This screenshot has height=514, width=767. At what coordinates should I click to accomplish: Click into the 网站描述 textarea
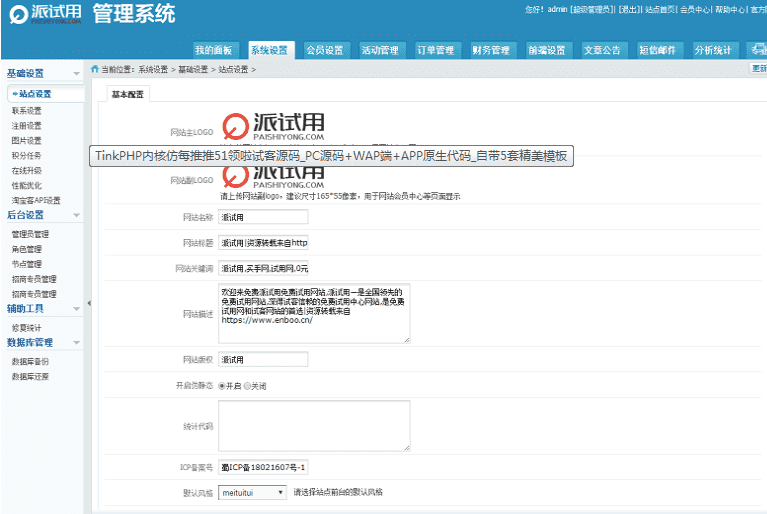(314, 313)
